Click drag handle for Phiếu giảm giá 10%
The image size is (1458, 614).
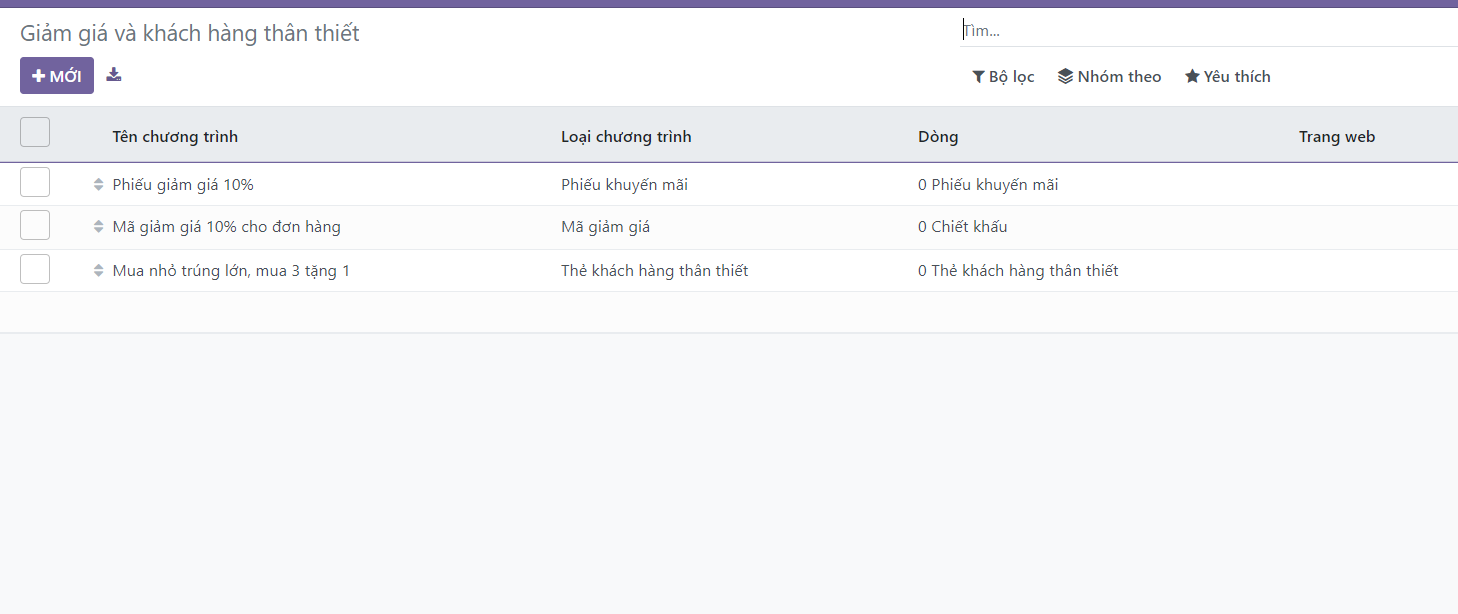tap(98, 185)
